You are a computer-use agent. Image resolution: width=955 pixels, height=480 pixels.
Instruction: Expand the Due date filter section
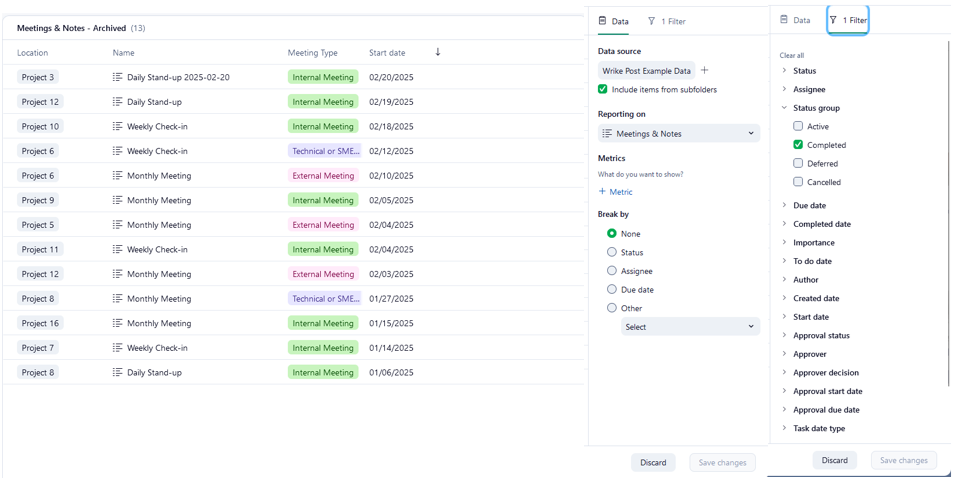[x=784, y=205]
